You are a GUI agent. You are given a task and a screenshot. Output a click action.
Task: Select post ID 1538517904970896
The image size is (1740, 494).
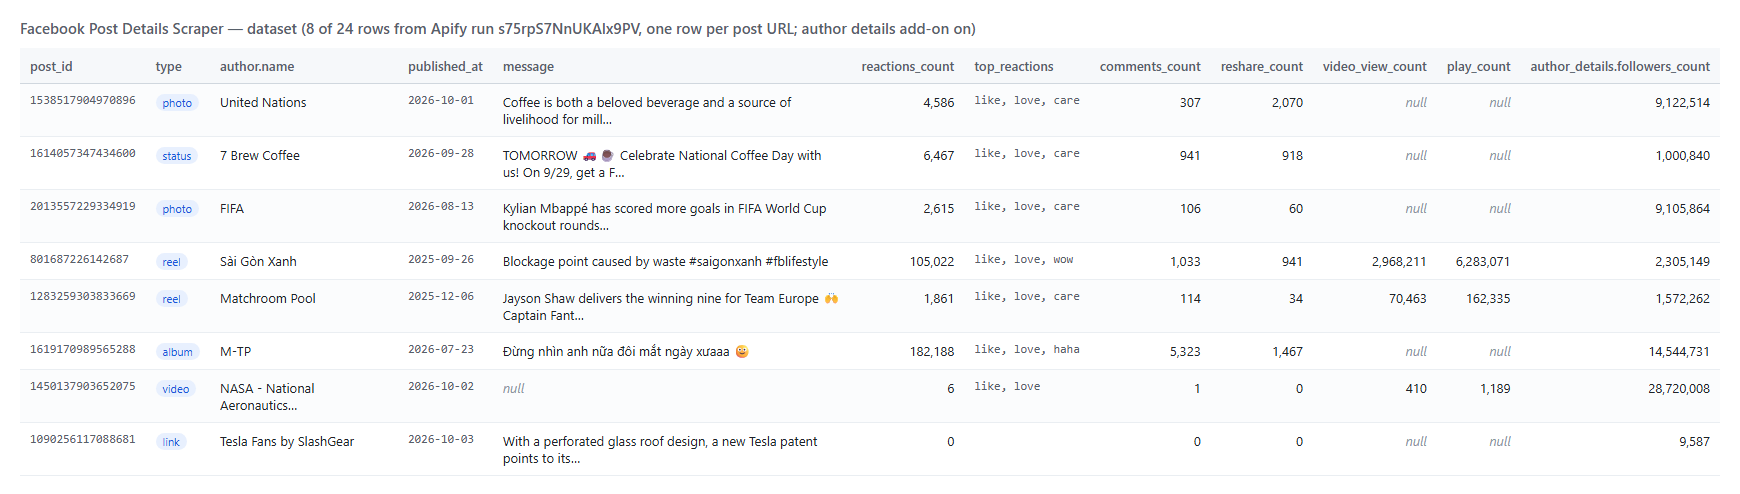(83, 101)
